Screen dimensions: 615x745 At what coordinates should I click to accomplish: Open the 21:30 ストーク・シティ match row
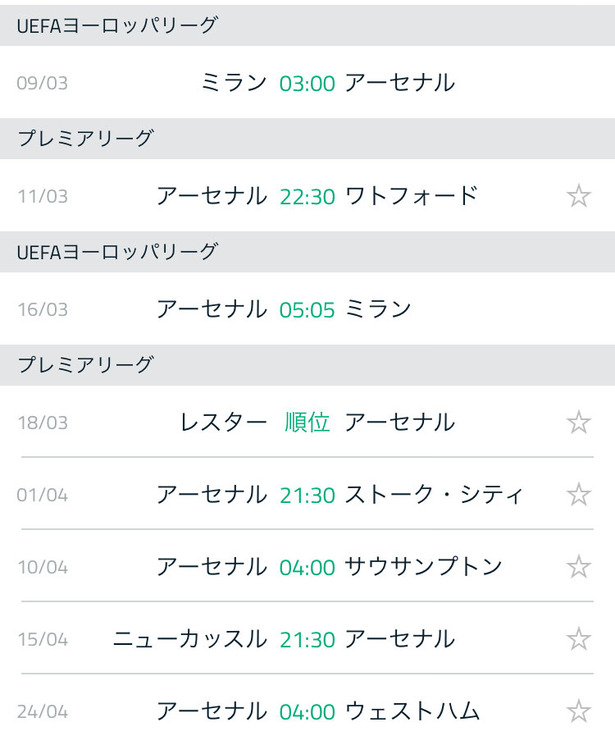(x=308, y=495)
